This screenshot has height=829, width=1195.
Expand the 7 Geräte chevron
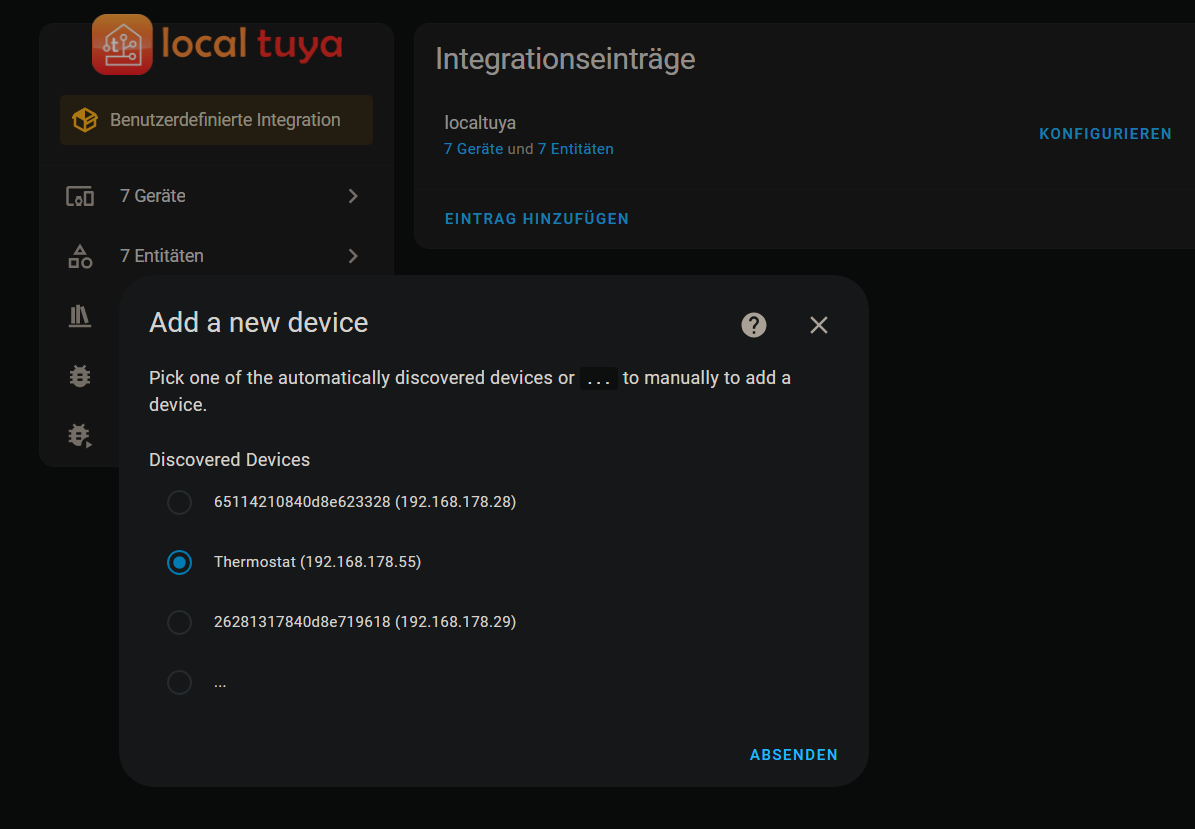tap(353, 196)
